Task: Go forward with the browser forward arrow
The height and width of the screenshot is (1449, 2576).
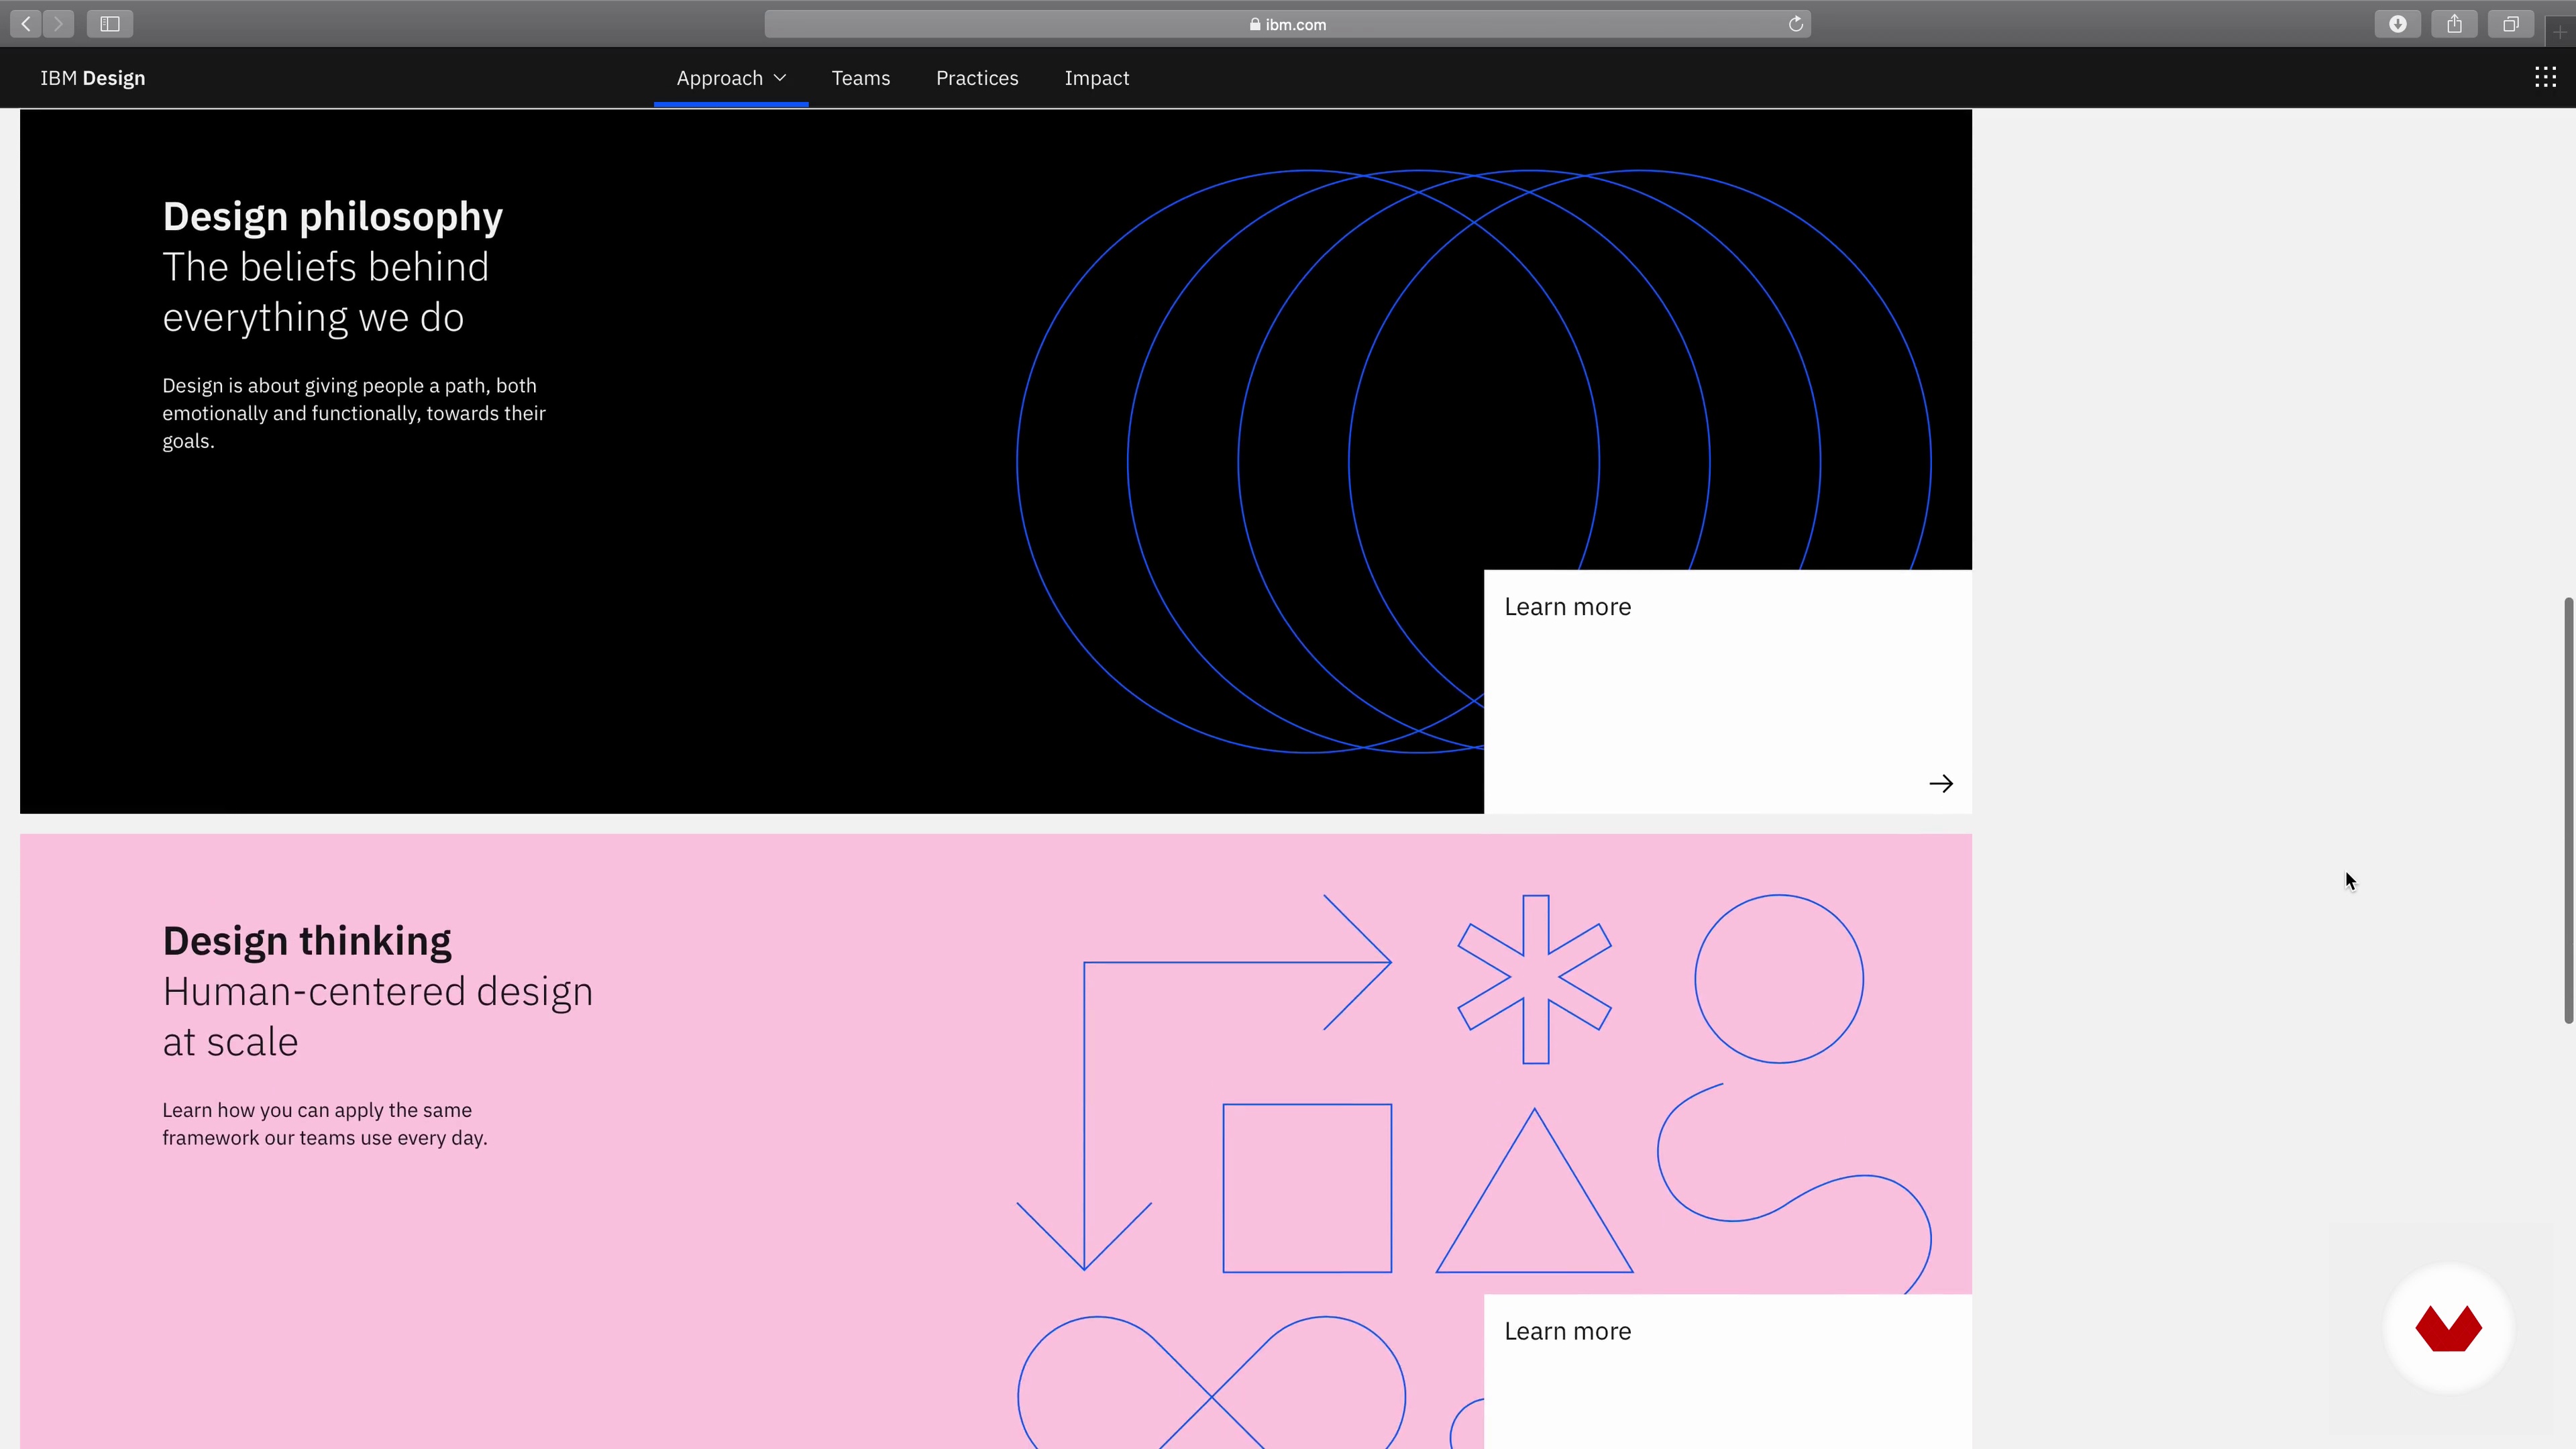Action: click(58, 24)
